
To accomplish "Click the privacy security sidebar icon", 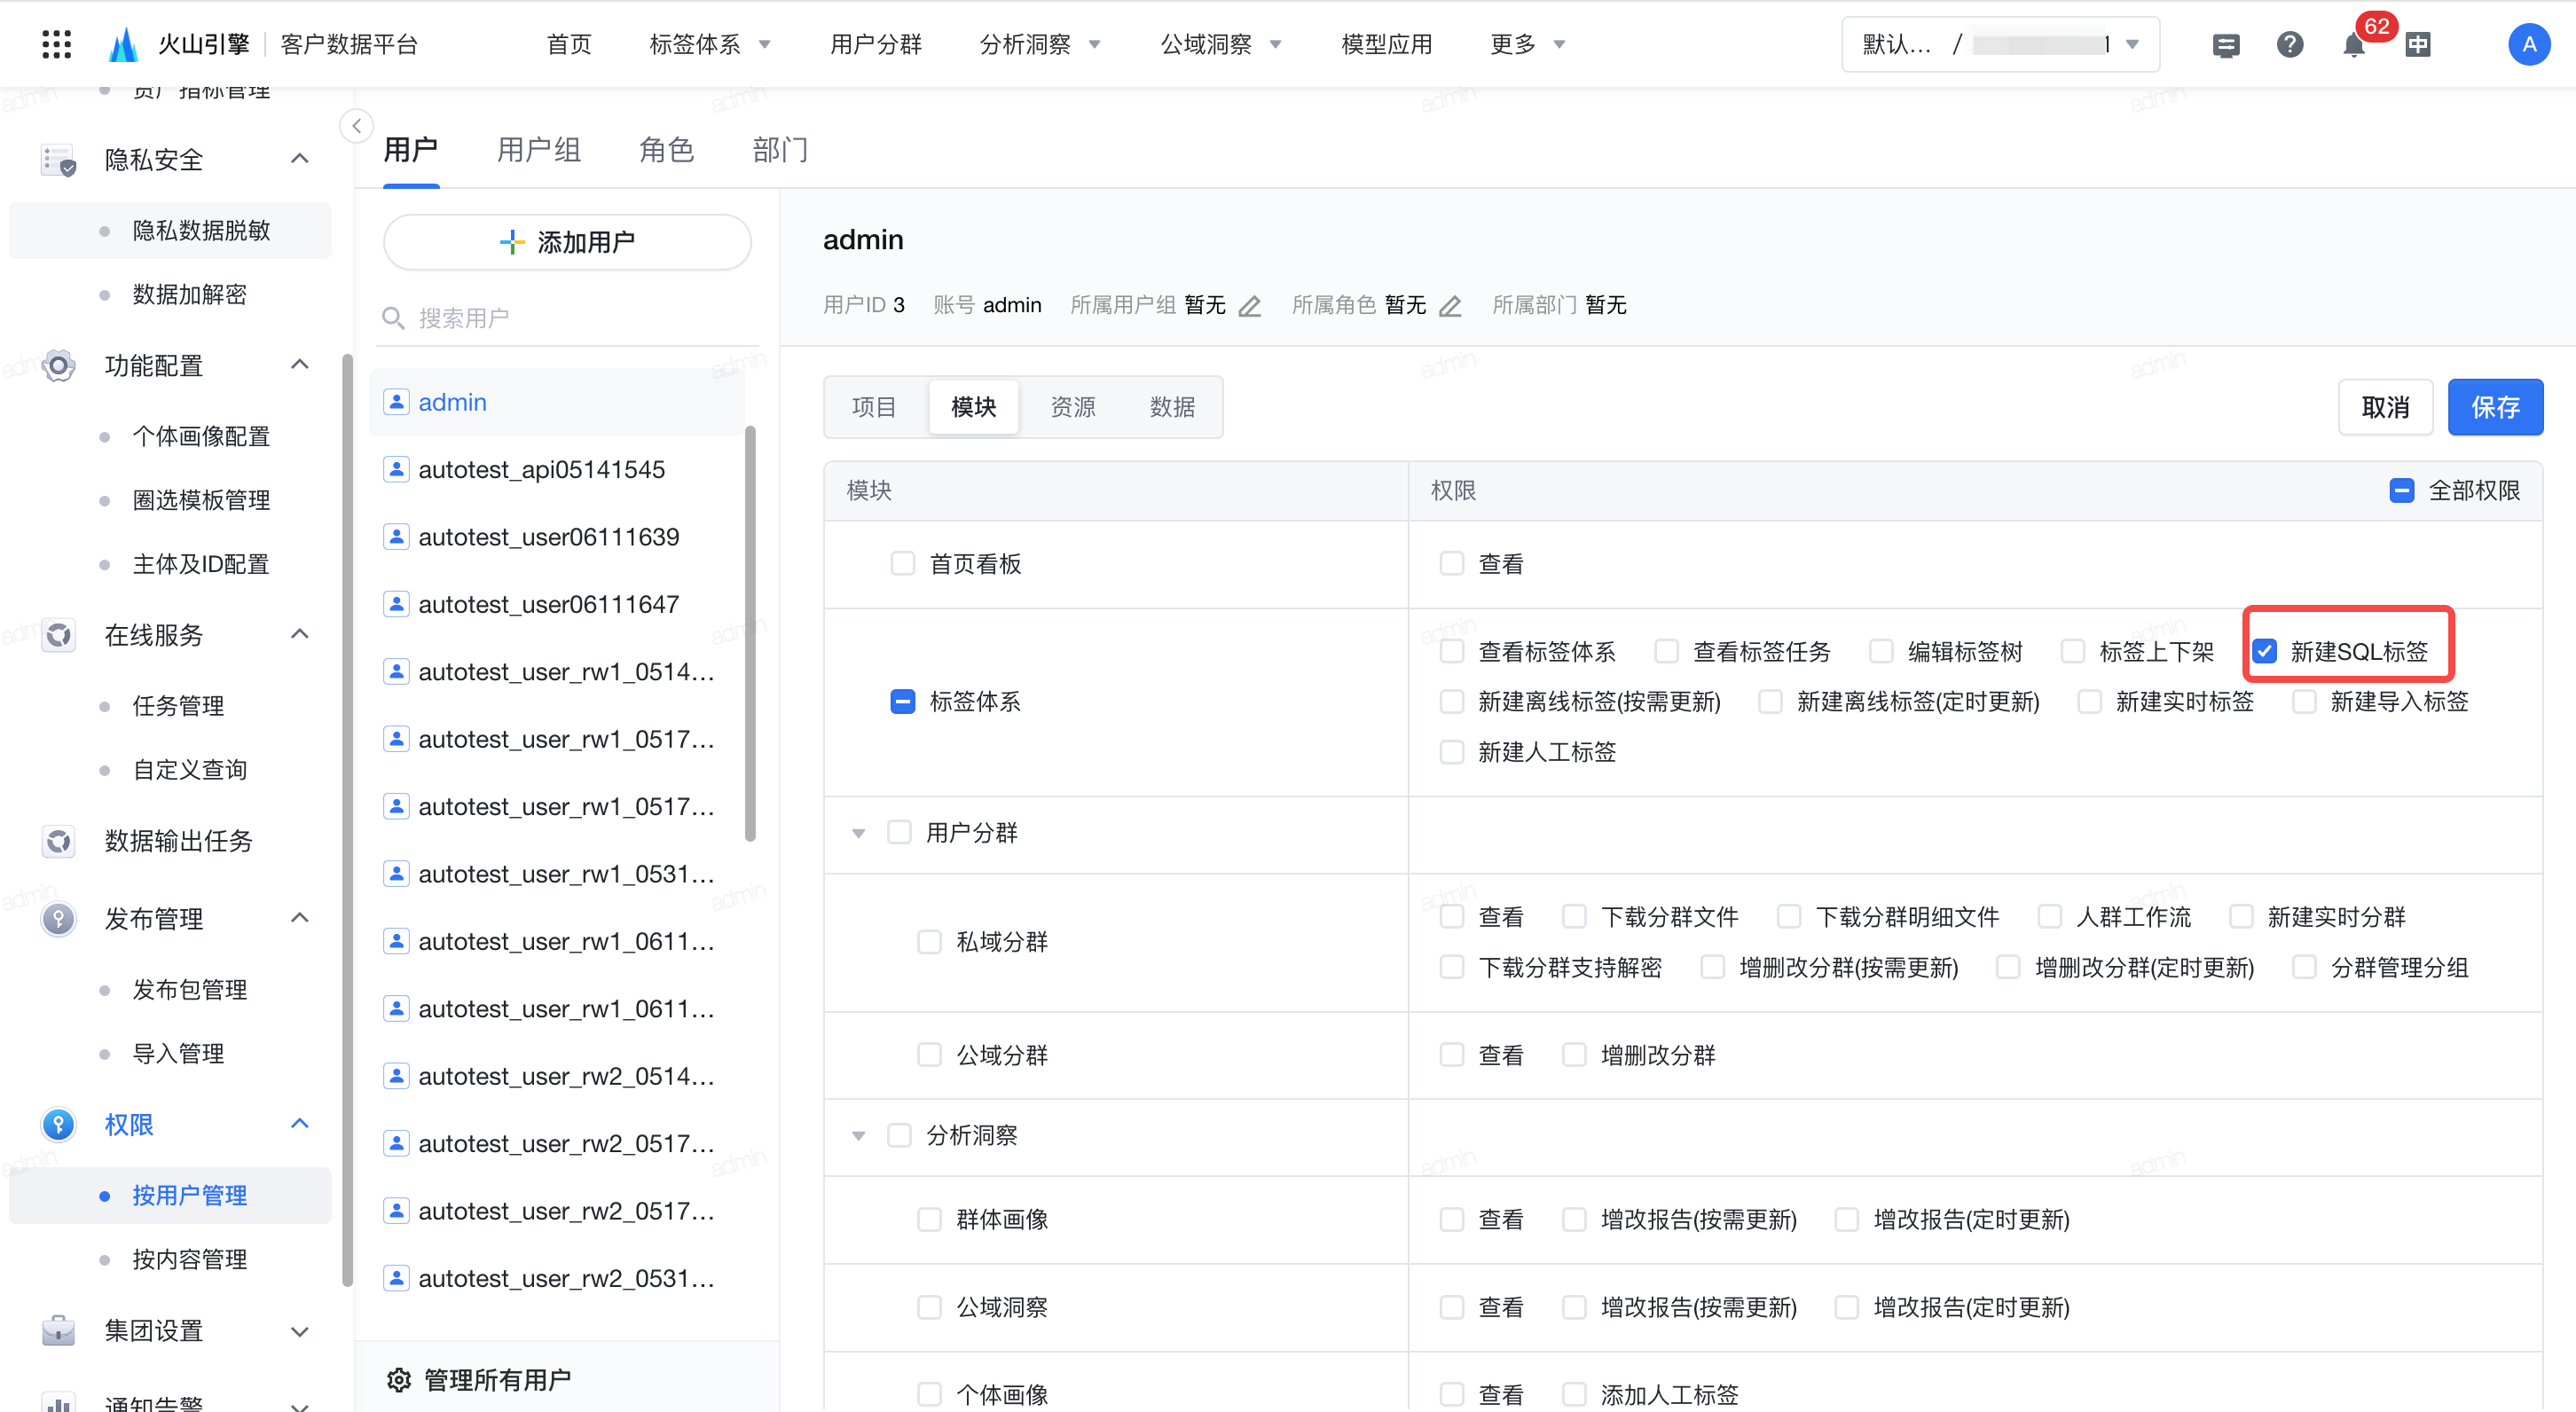I will tap(59, 160).
